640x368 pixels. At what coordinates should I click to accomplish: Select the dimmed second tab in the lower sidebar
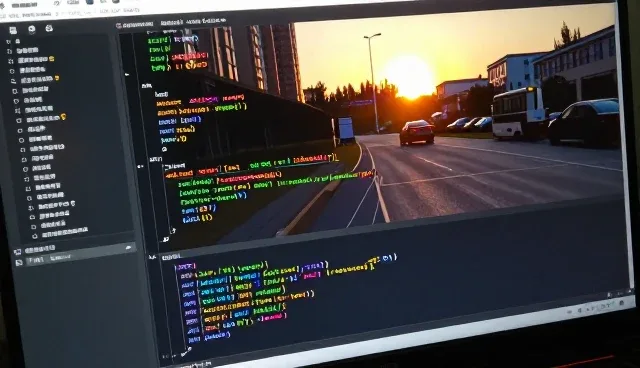(x=60, y=257)
